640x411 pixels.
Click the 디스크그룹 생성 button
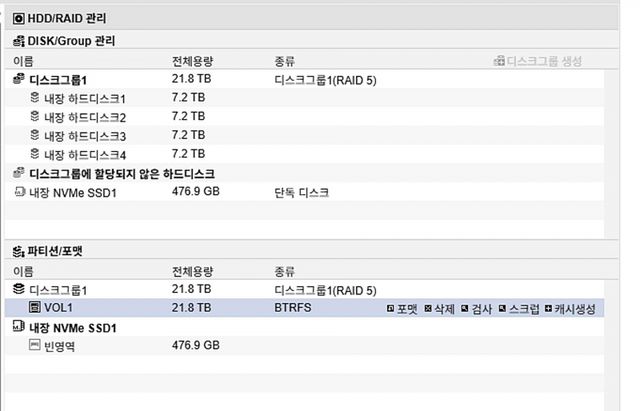point(538,61)
